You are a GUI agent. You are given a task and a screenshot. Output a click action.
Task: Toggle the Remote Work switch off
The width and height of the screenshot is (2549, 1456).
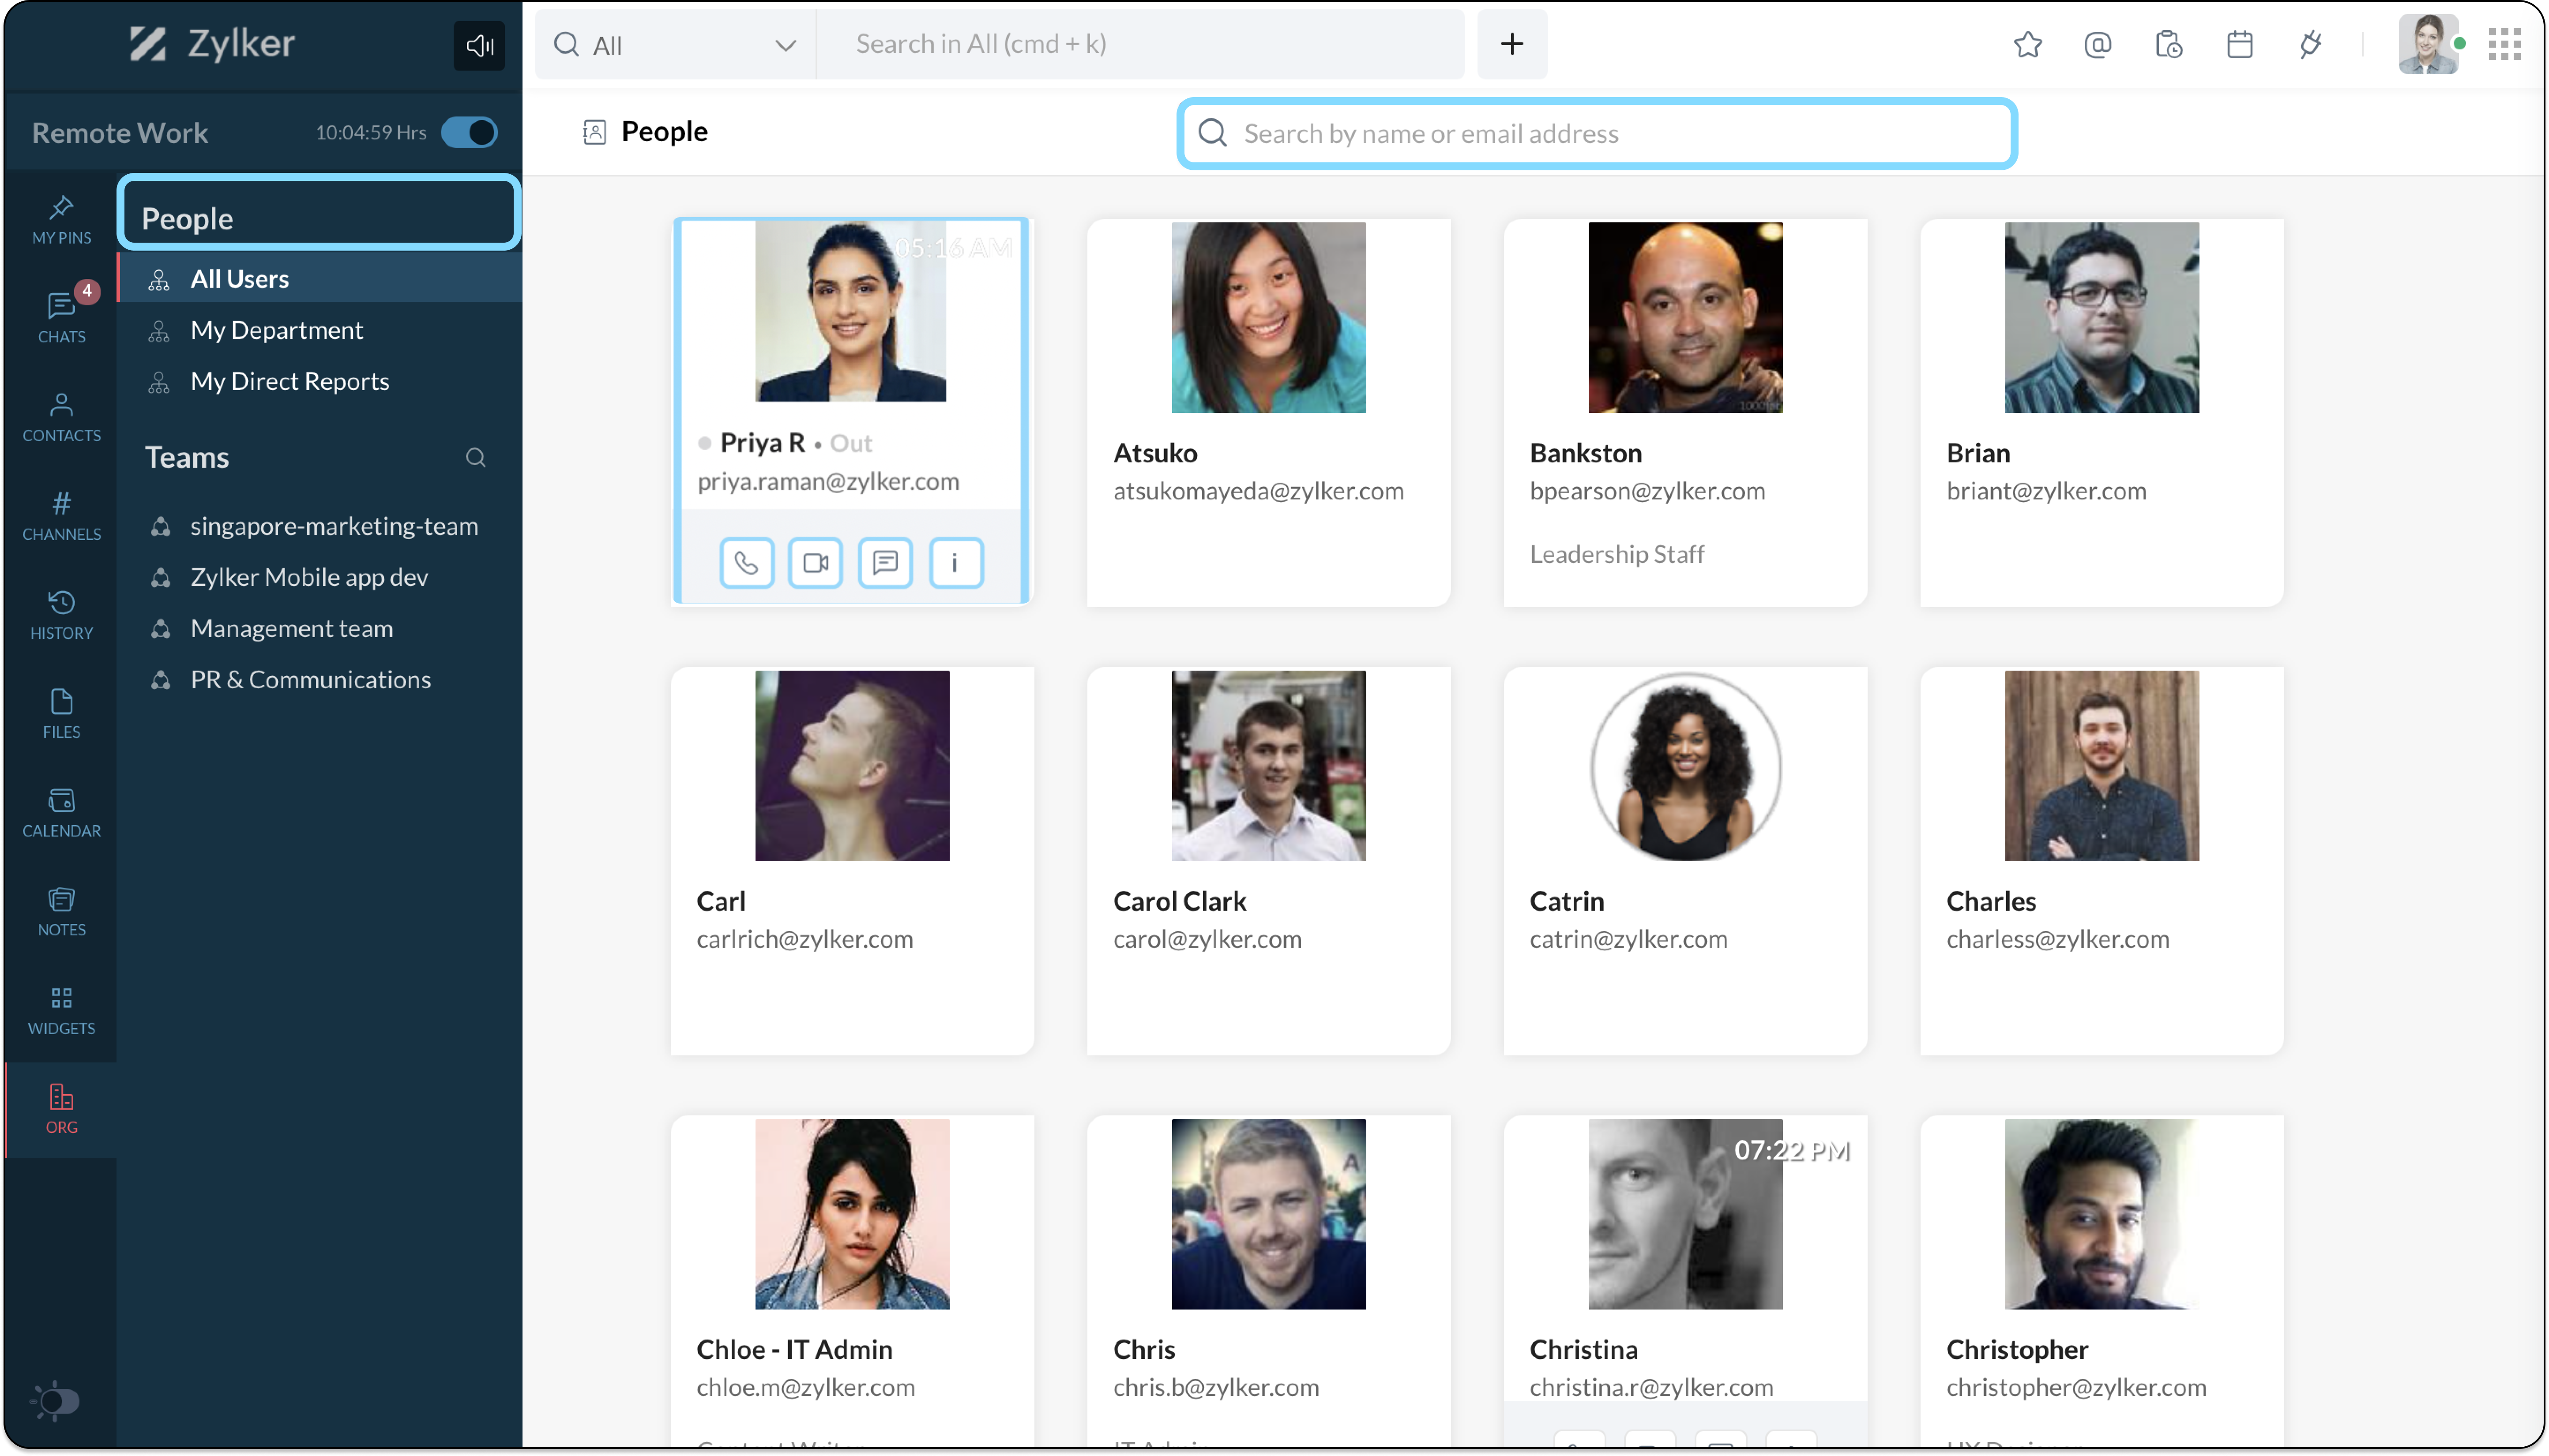pos(469,133)
